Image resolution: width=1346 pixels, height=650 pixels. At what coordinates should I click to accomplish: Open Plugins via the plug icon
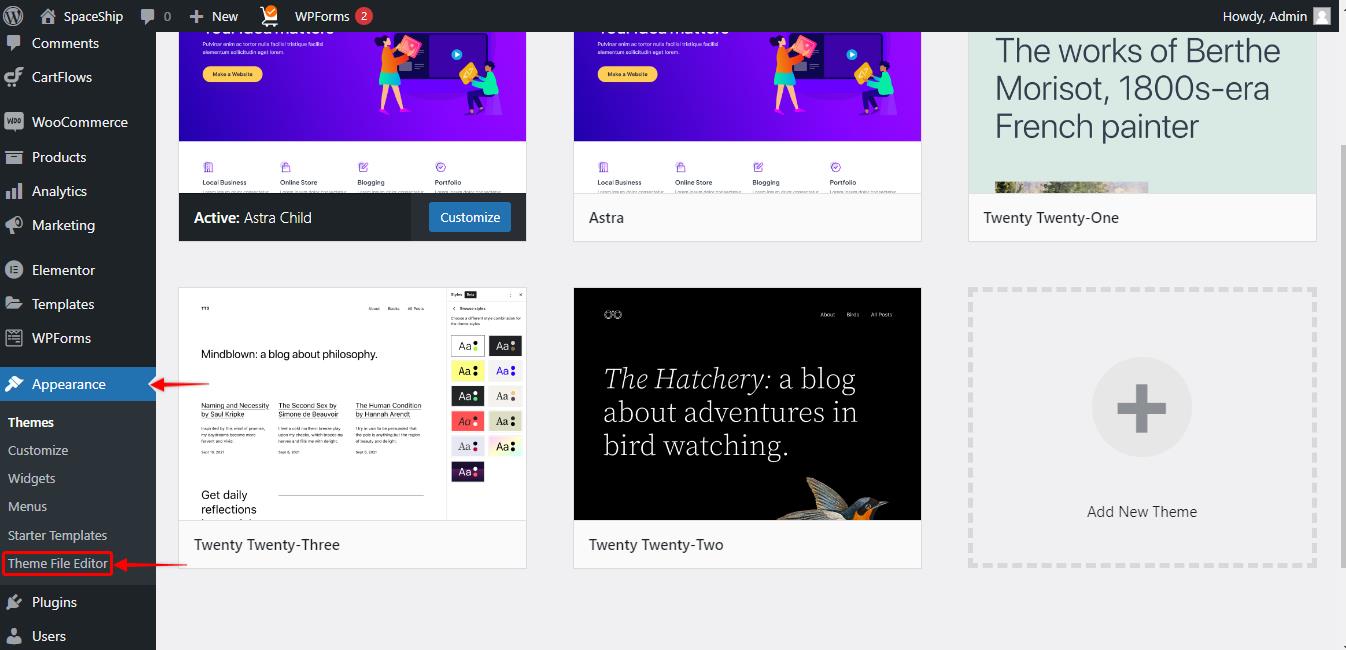tap(14, 602)
